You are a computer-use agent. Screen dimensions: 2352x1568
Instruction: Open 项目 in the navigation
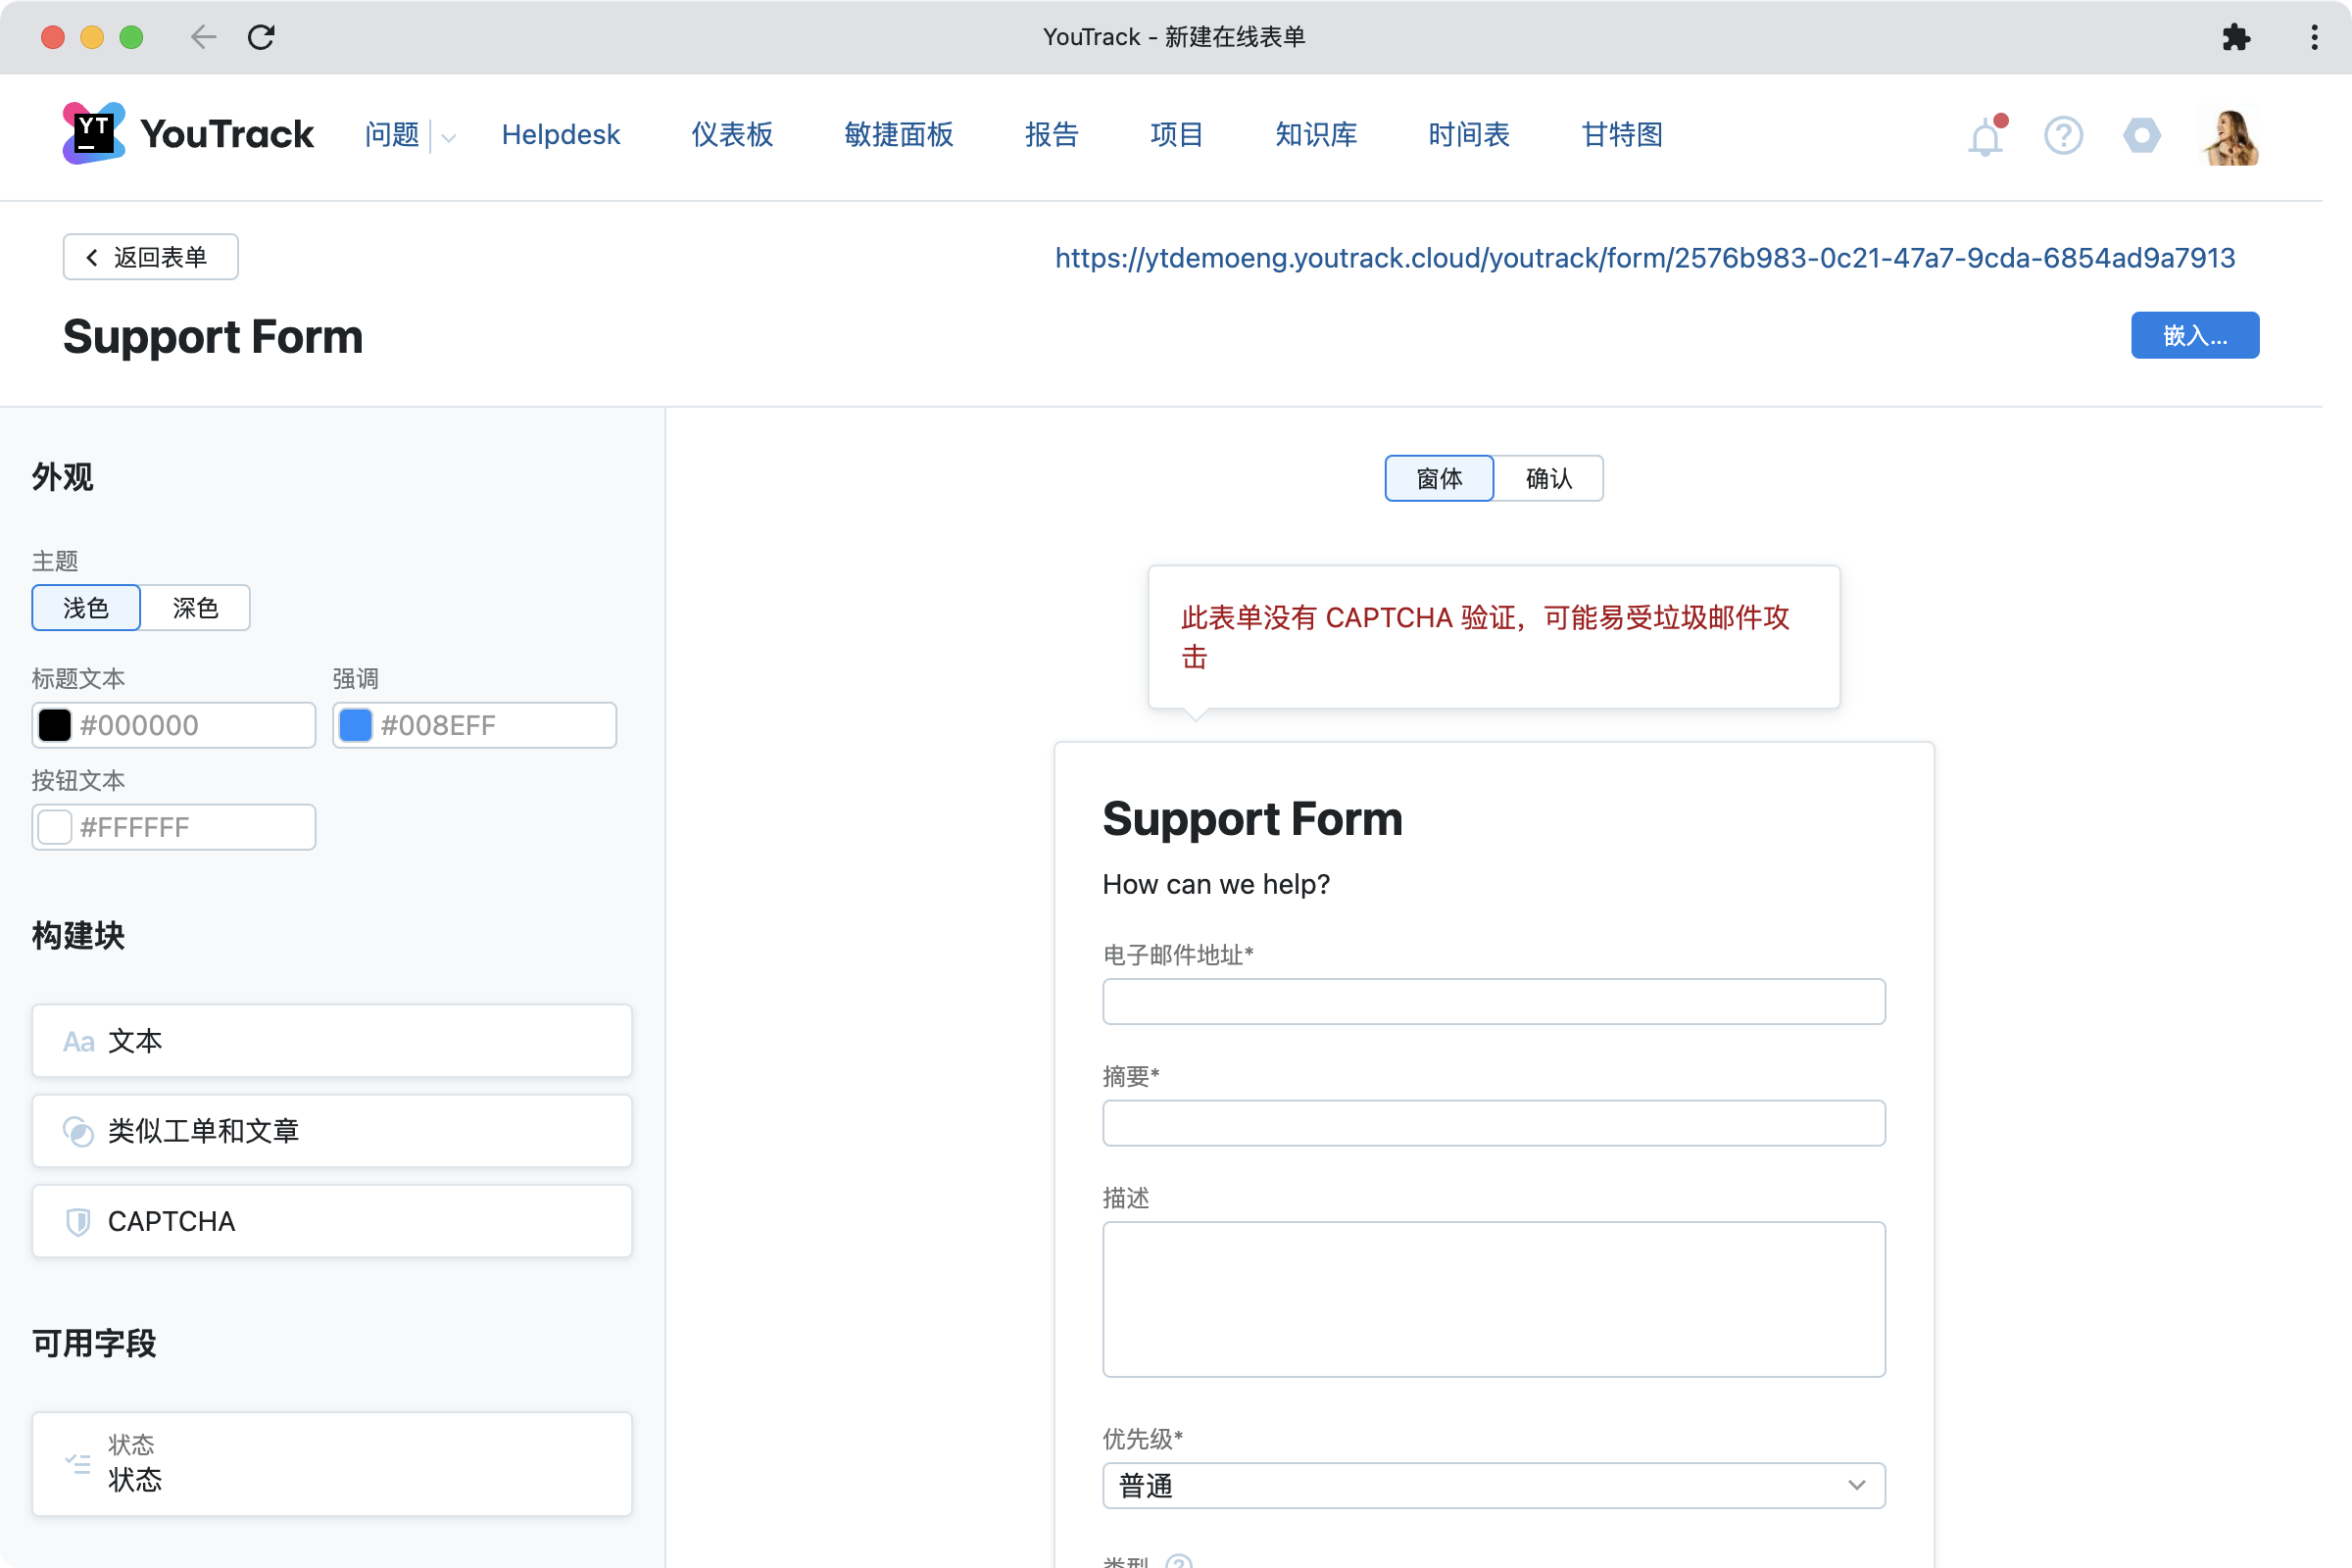[x=1177, y=134]
